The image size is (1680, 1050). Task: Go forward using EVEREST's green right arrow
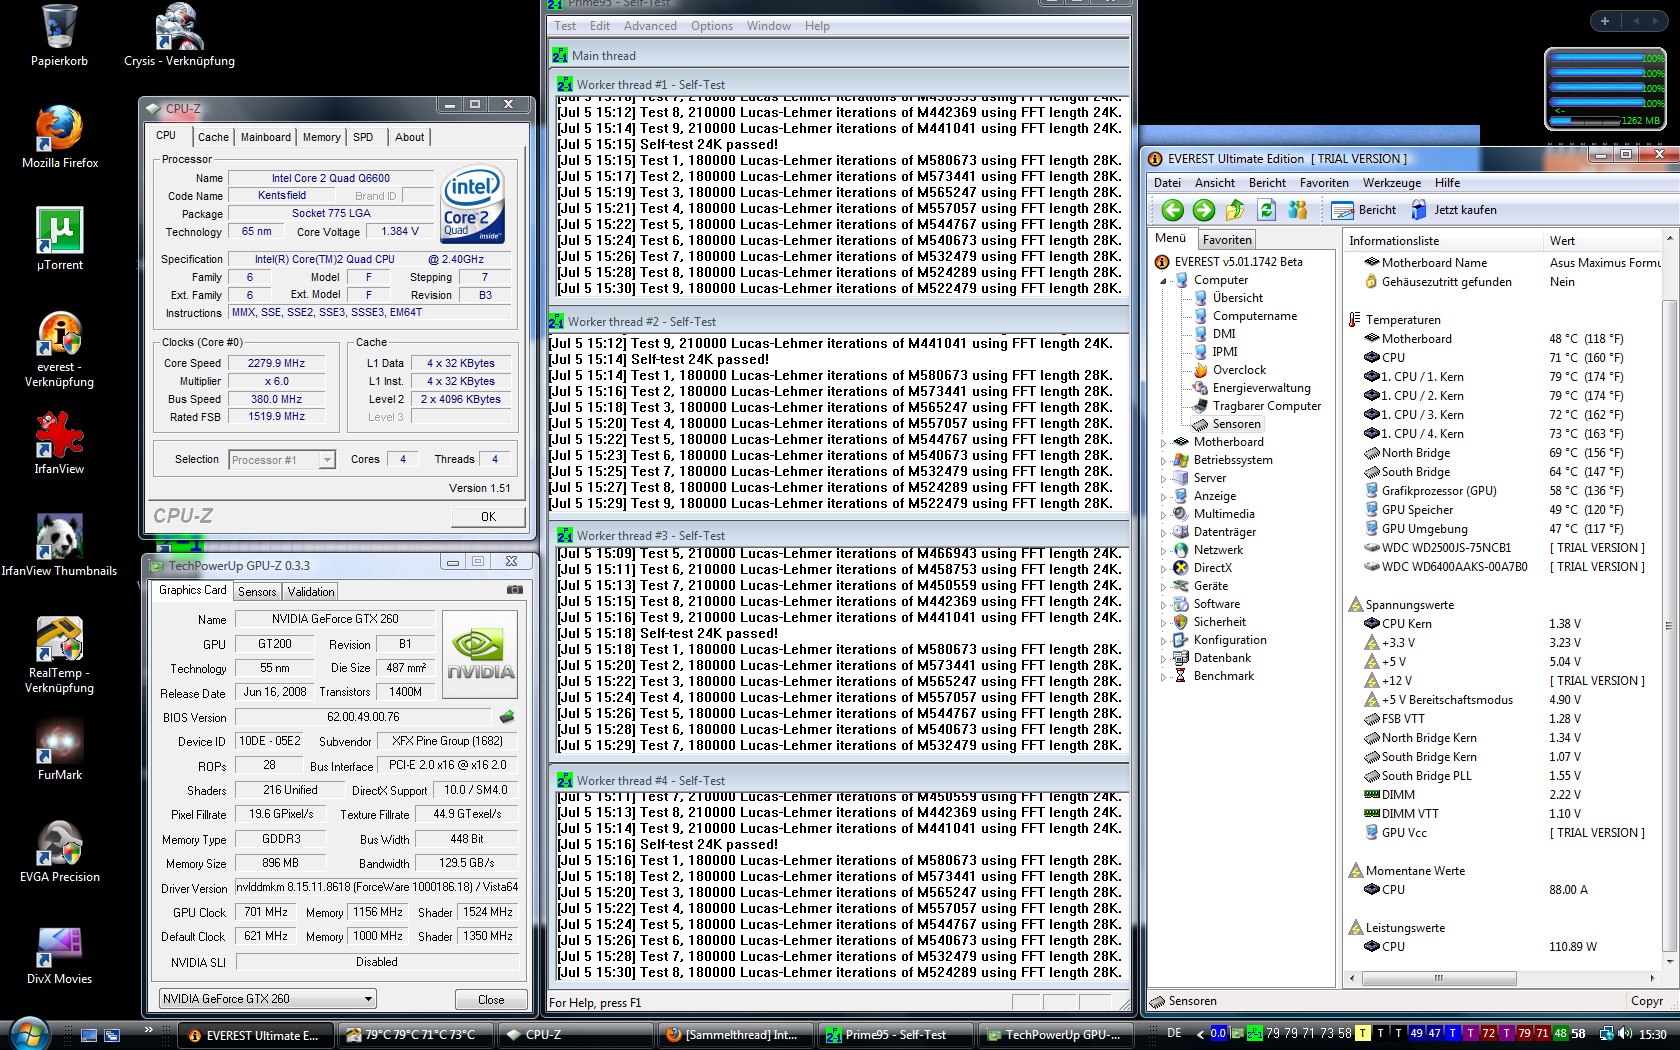click(1204, 210)
